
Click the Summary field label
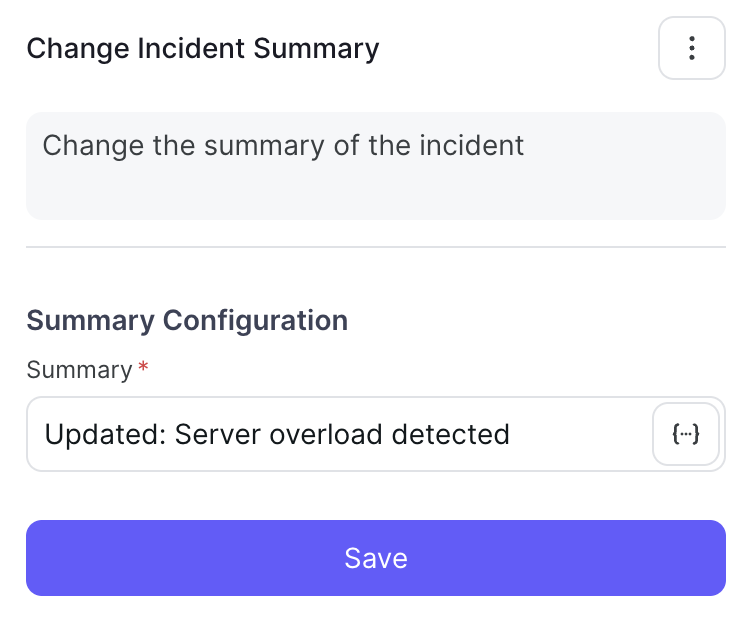point(79,370)
